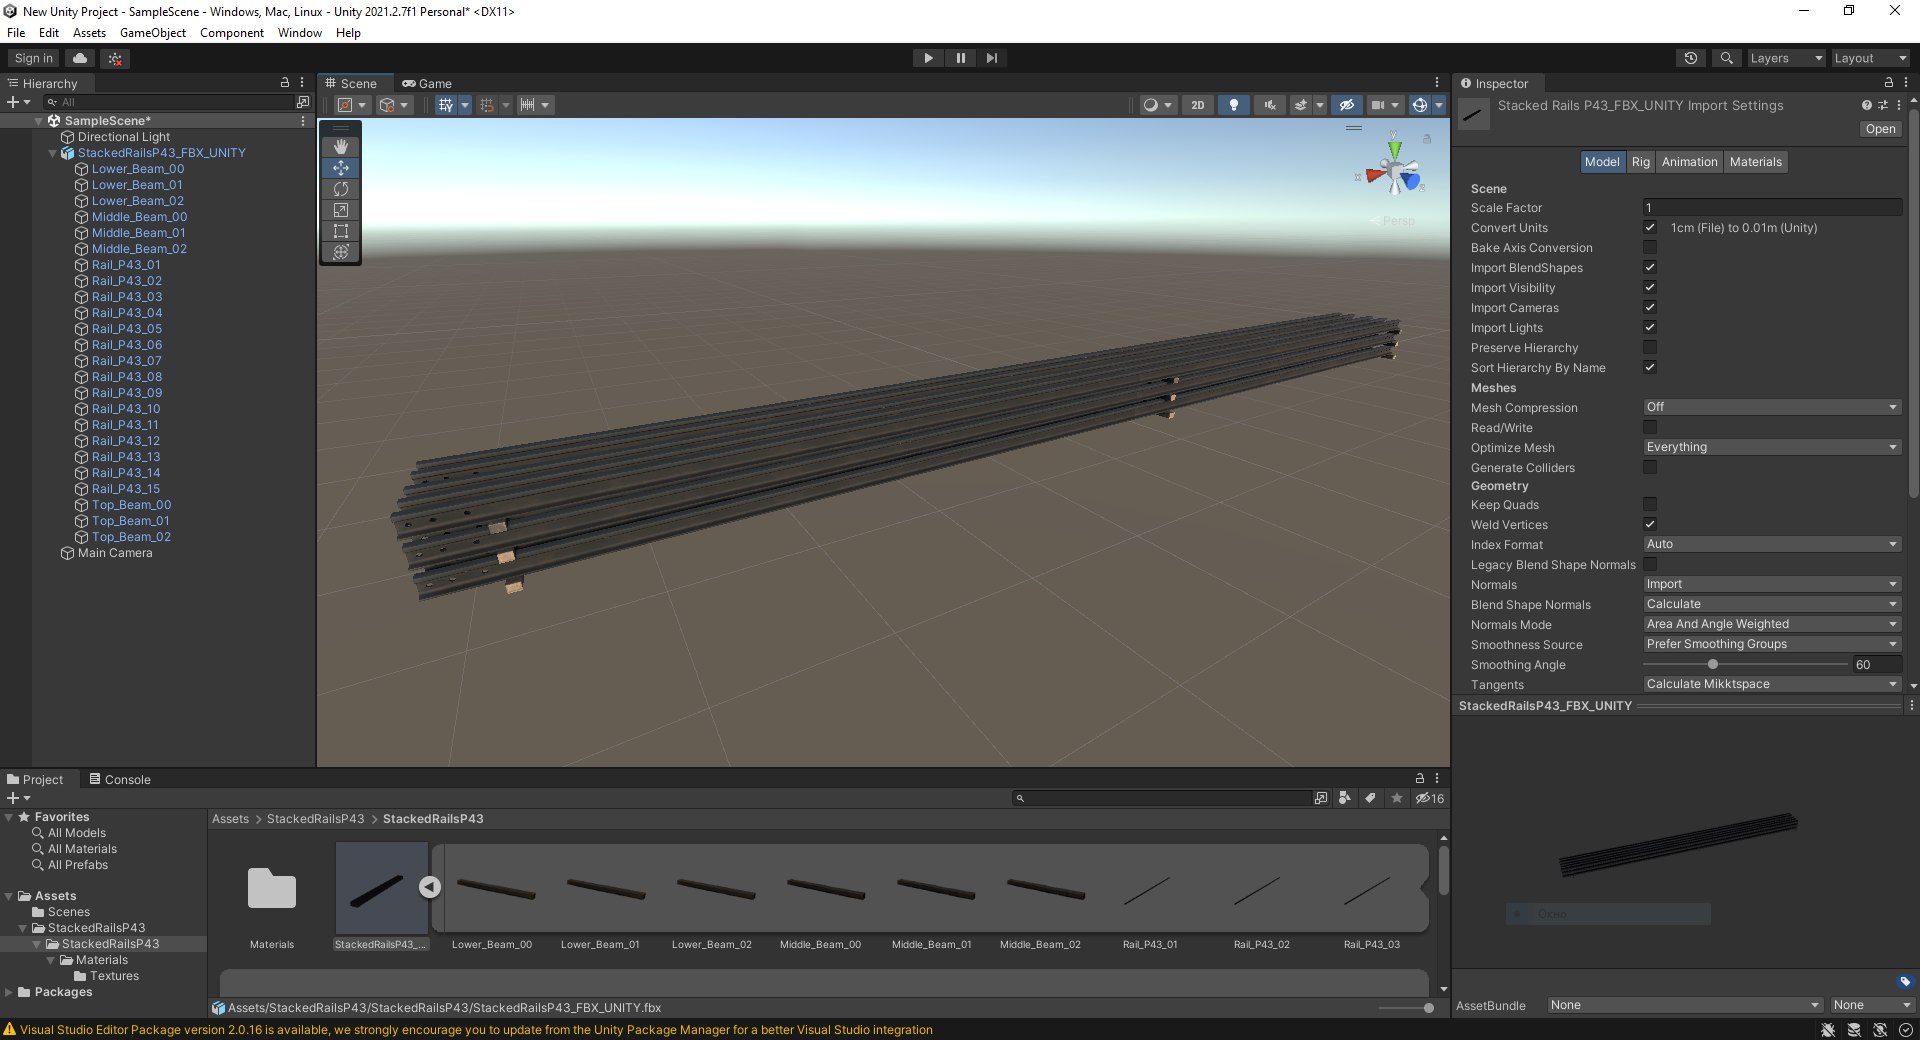Select the Move tool in Scene toolbar
1920x1040 pixels.
tap(341, 168)
